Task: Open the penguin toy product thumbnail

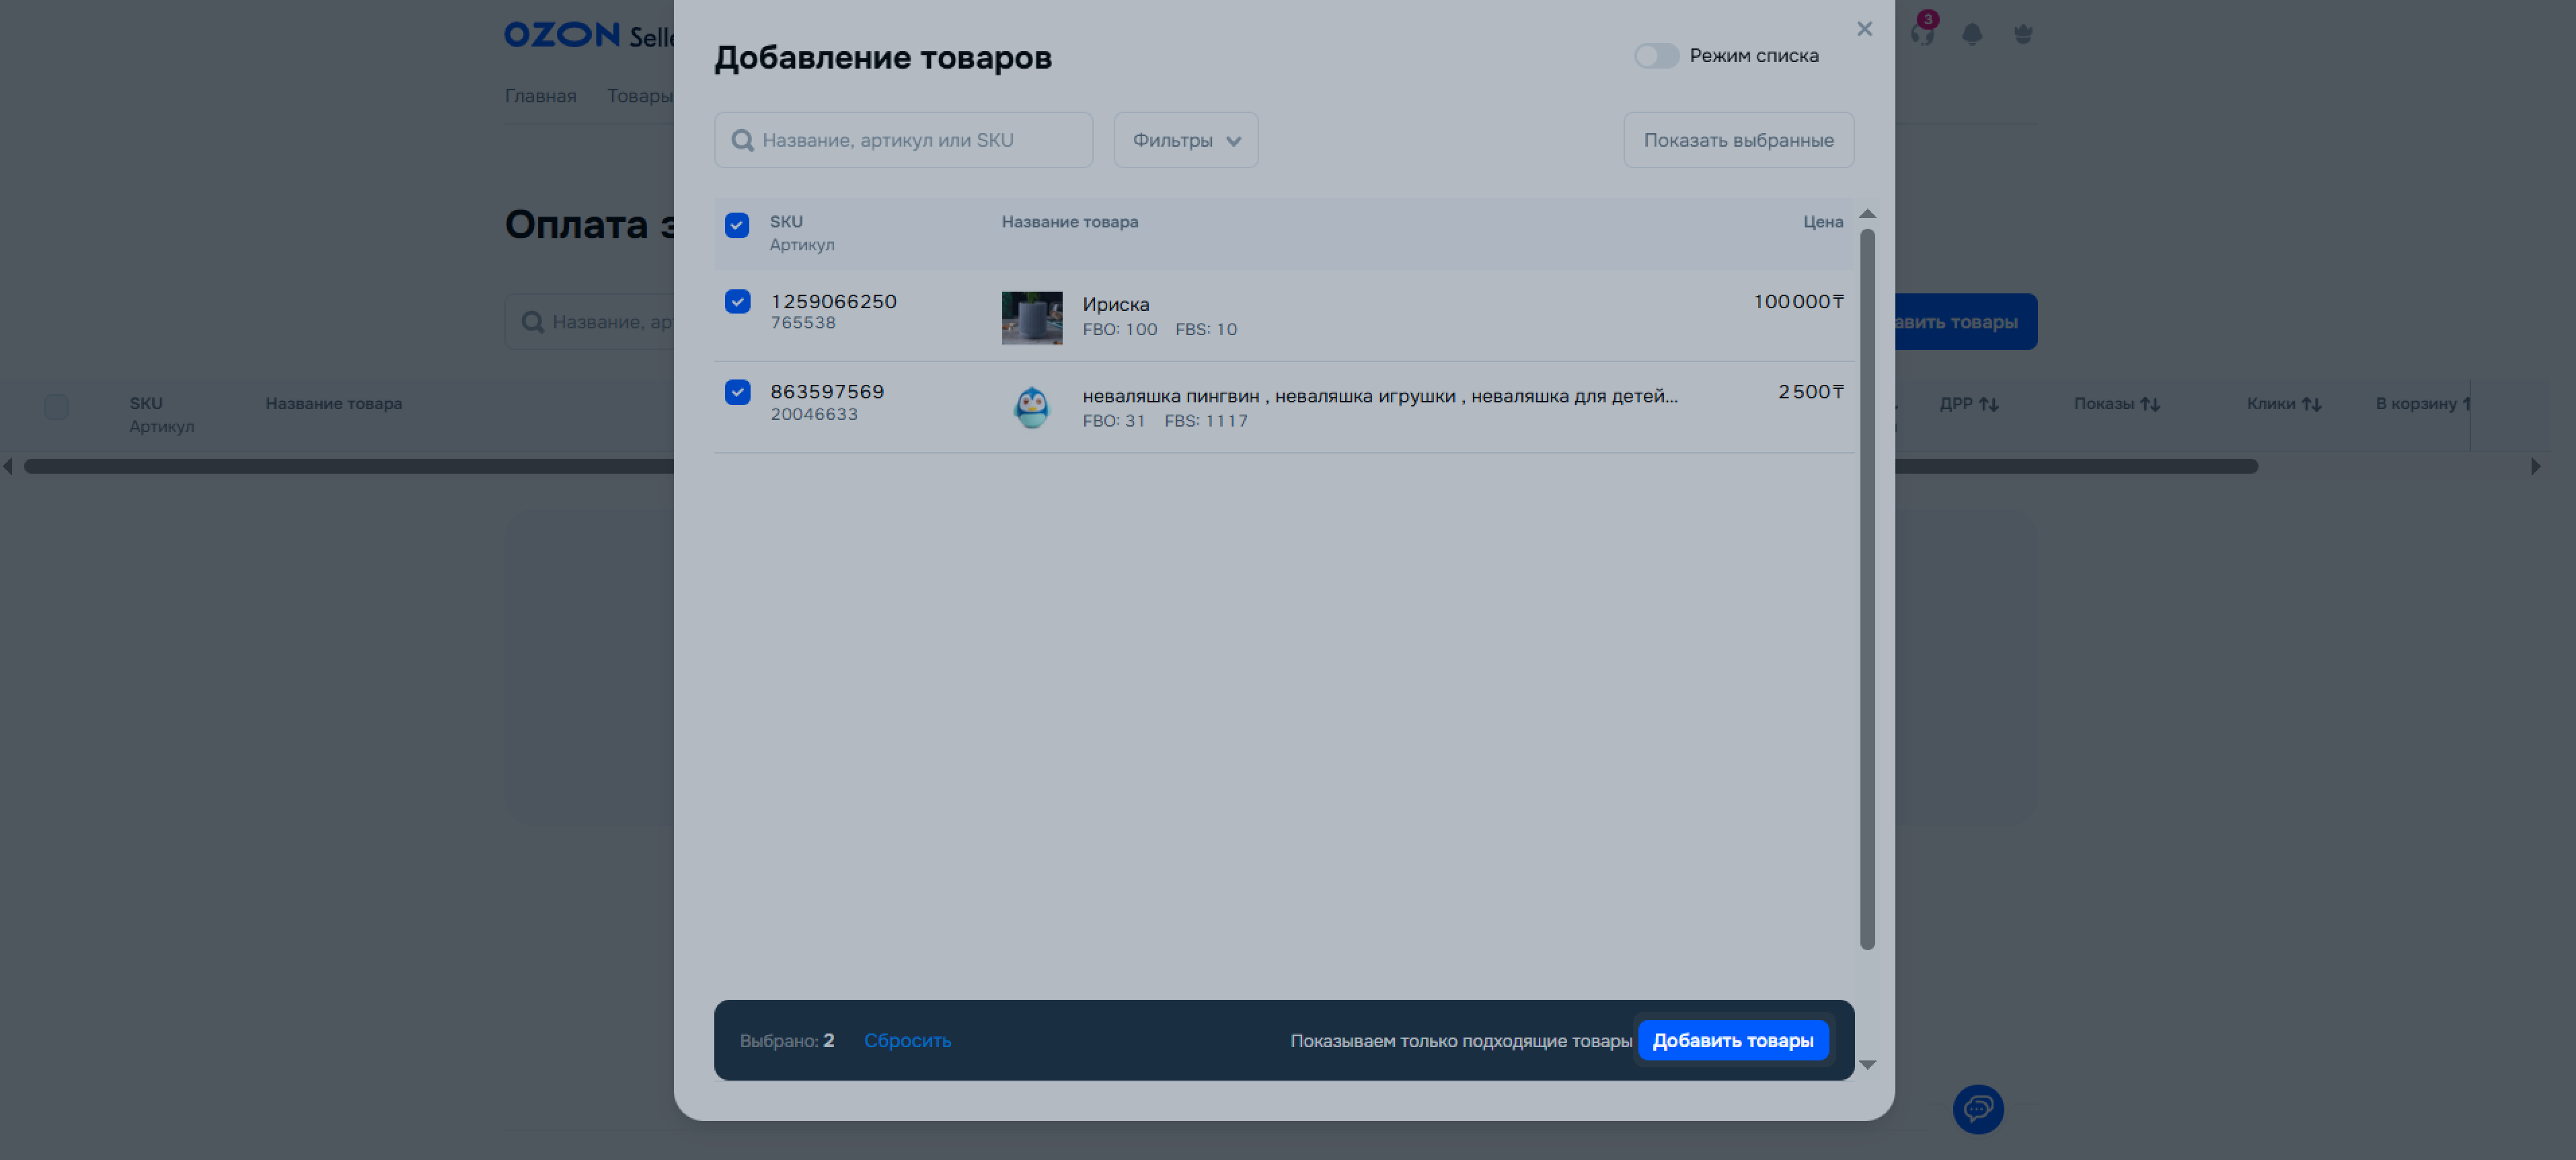Action: point(1032,408)
